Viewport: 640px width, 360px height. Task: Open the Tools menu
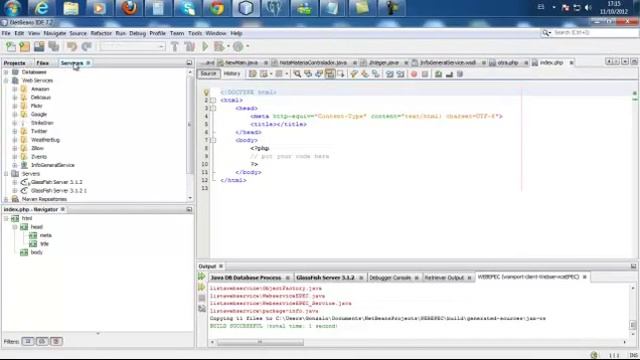(x=195, y=33)
